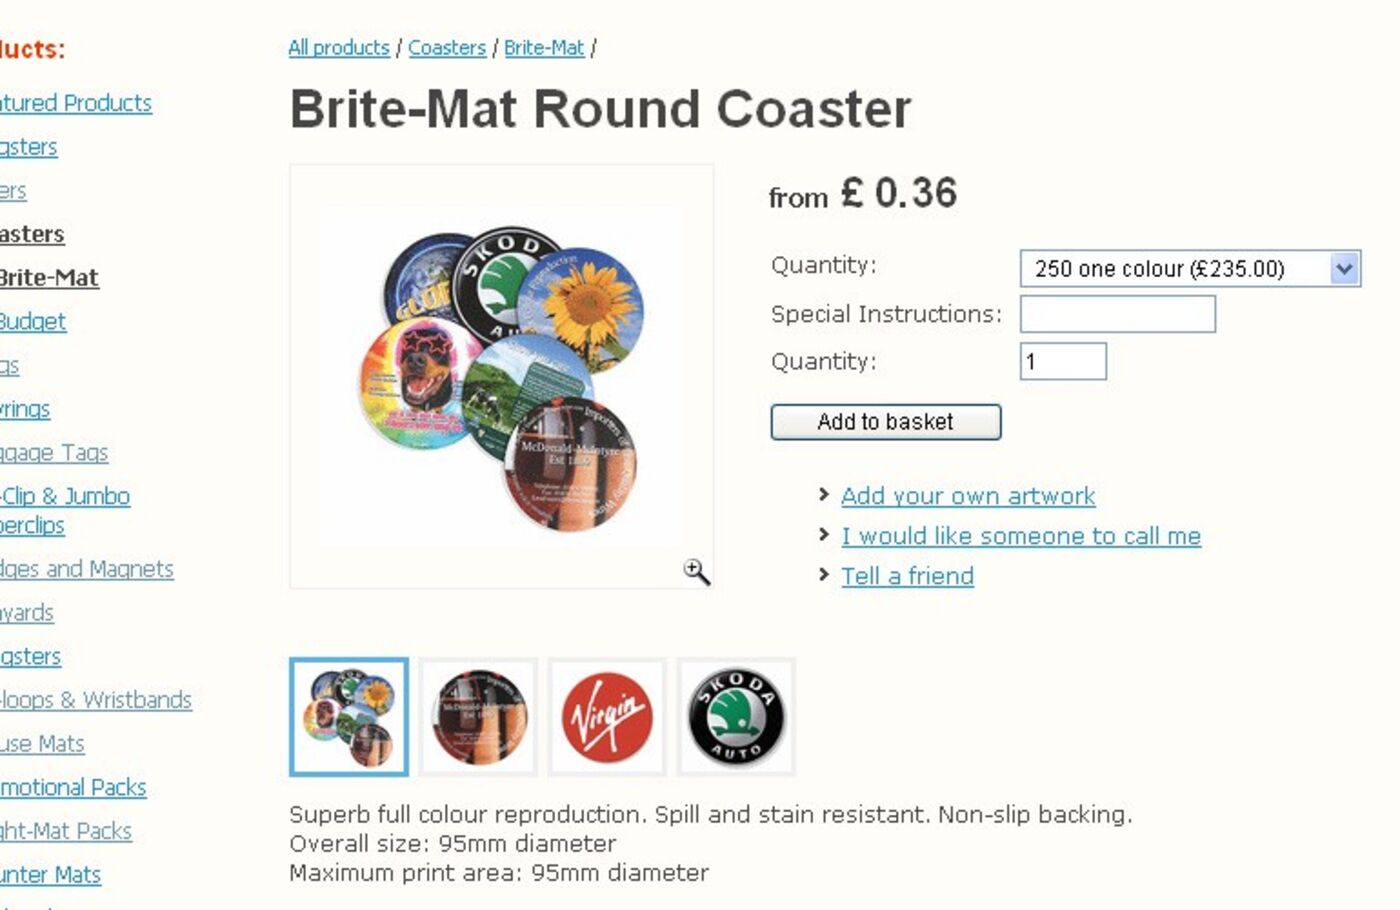This screenshot has width=1400, height=910.
Task: Select the Virgin logo coaster thumbnail
Action: coord(607,717)
